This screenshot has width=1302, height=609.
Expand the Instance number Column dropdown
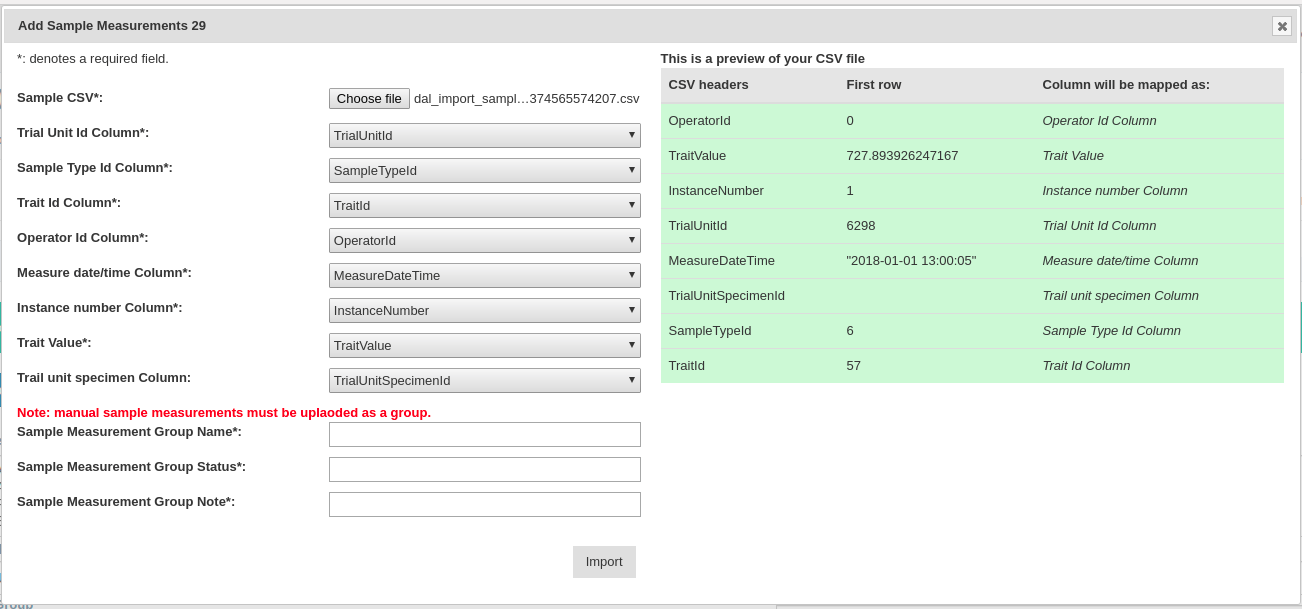click(484, 310)
